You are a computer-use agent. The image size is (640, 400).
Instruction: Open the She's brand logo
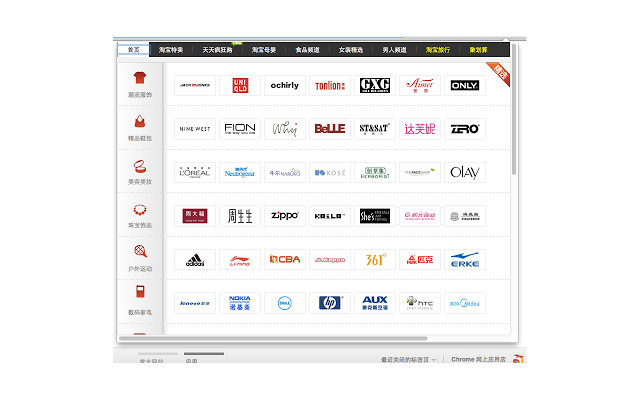coord(375,216)
